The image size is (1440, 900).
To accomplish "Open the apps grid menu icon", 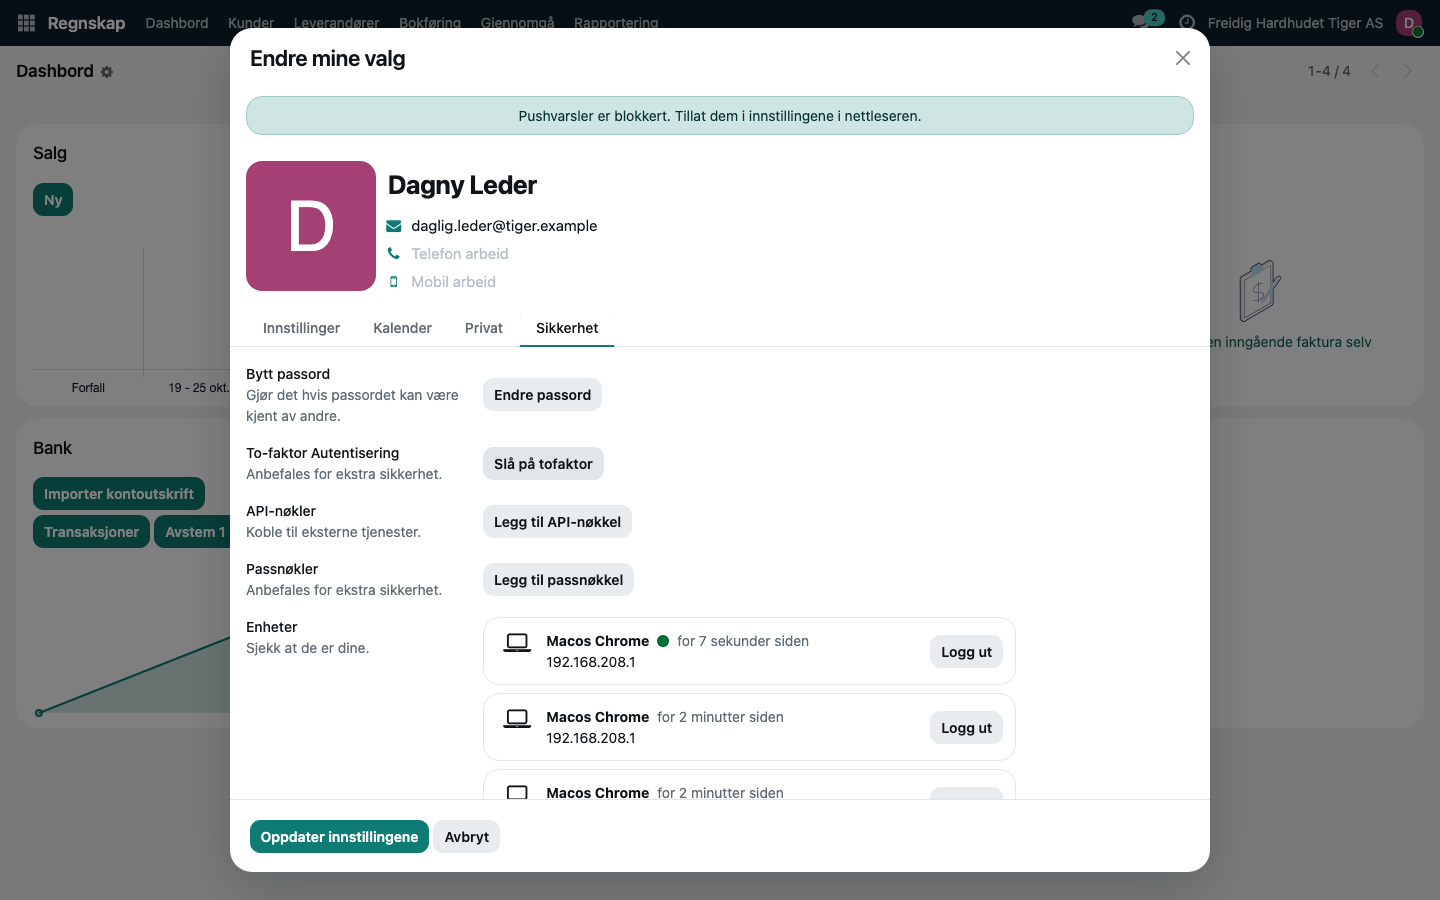I will 27,22.
